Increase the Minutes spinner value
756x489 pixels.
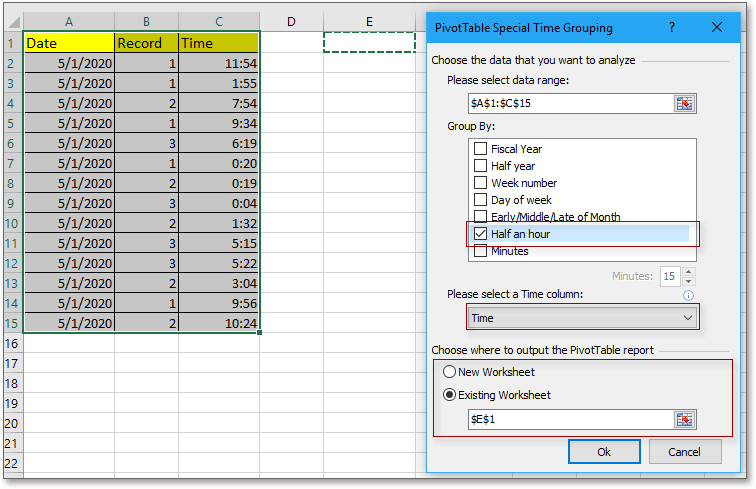pyautogui.click(x=688, y=272)
